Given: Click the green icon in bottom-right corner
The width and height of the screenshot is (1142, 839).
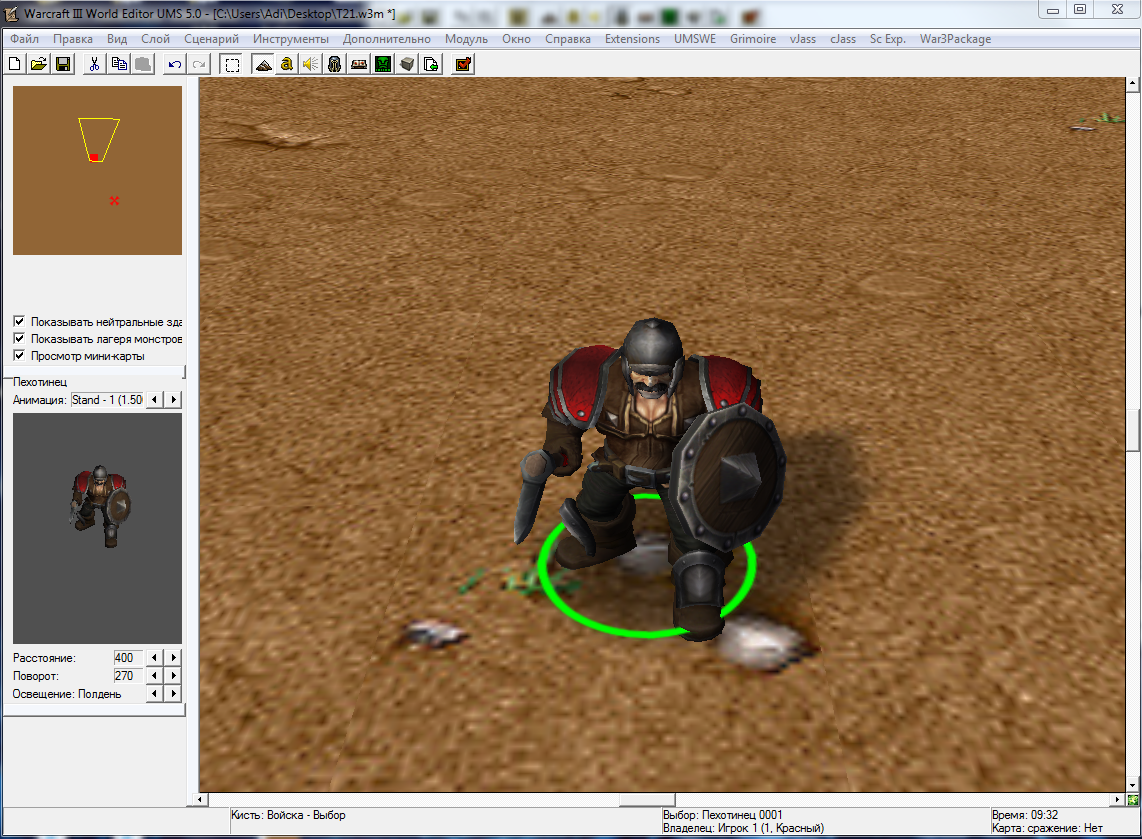Looking at the screenshot, I should pos(1133,800).
